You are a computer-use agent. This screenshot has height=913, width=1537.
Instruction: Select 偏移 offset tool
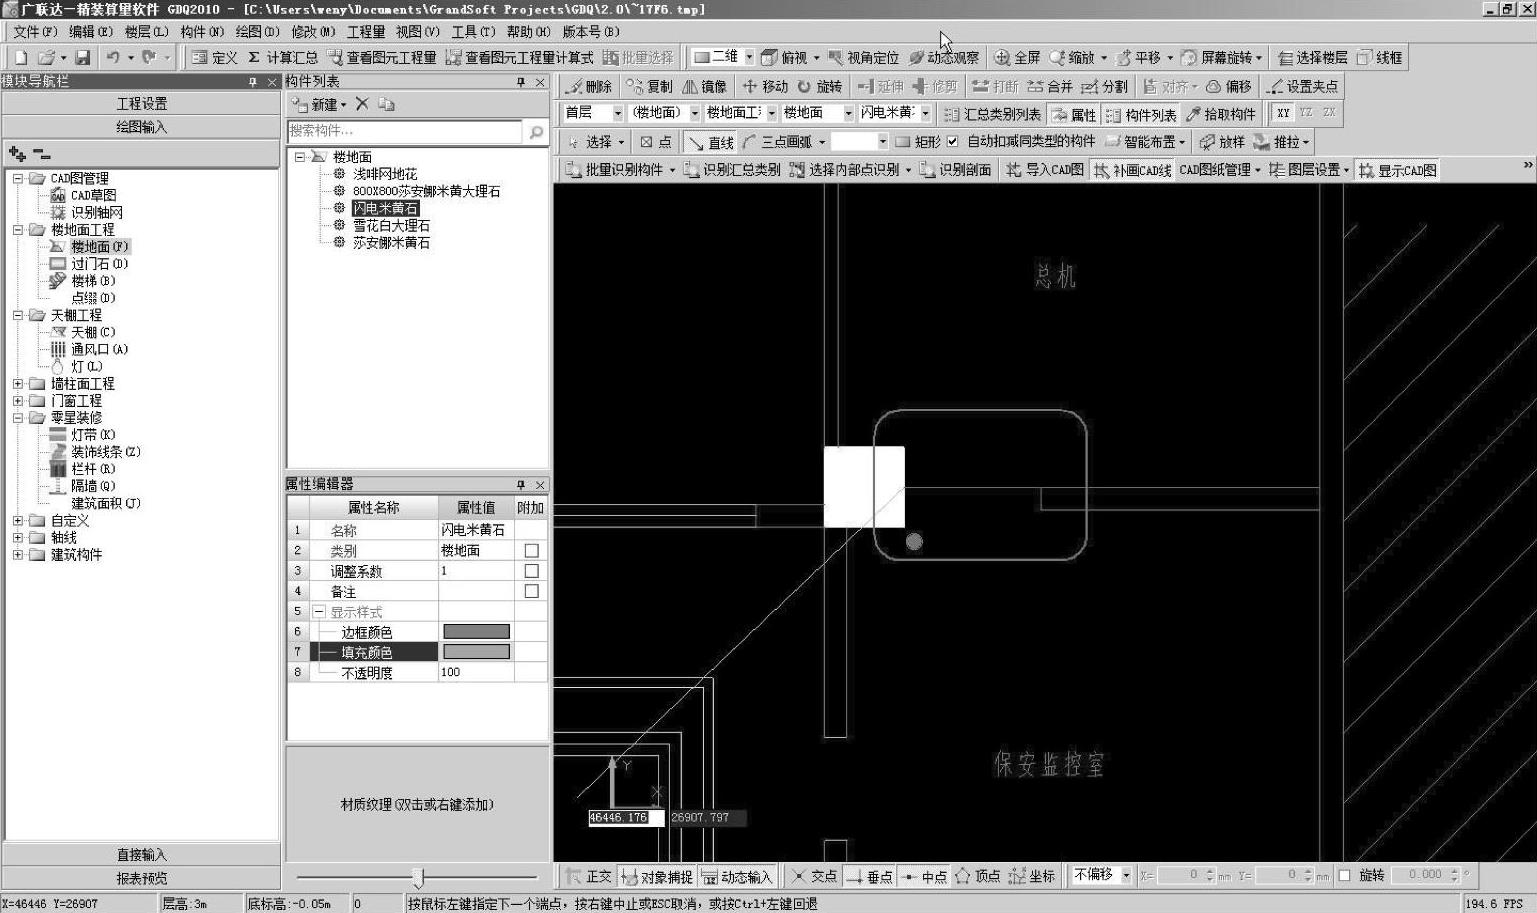[1229, 87]
